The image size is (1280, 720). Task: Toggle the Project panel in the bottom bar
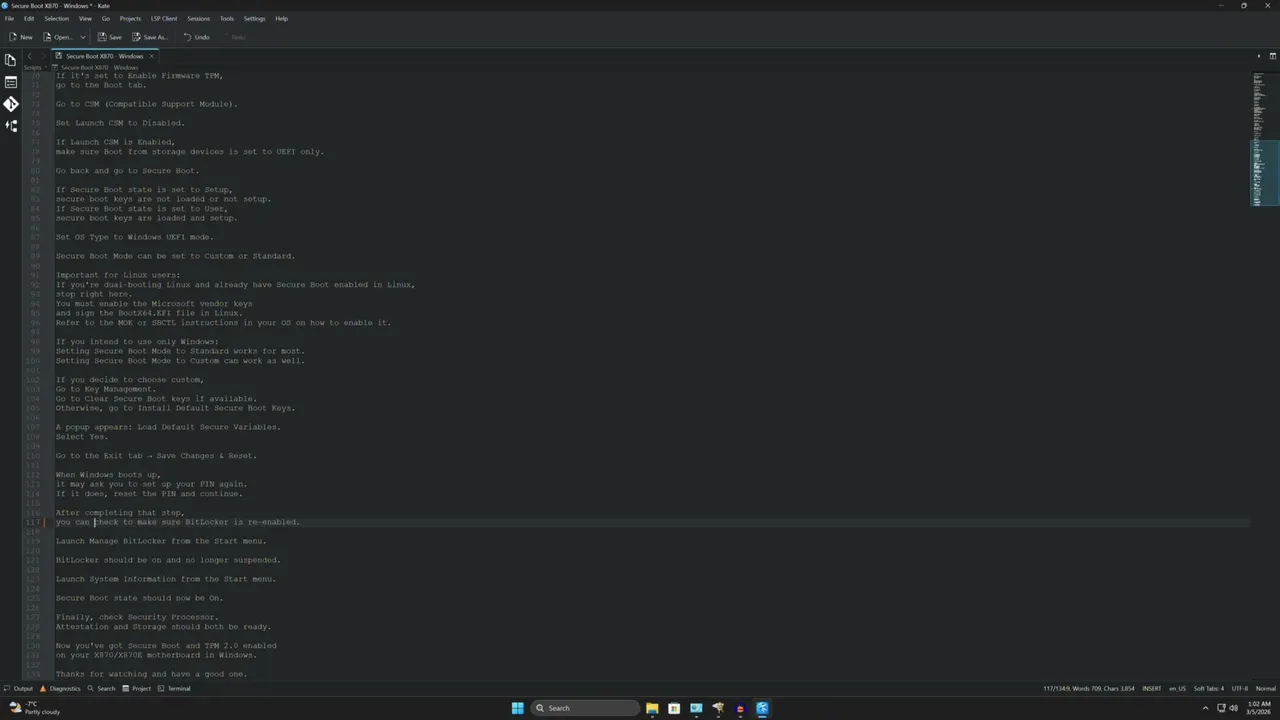click(136, 688)
